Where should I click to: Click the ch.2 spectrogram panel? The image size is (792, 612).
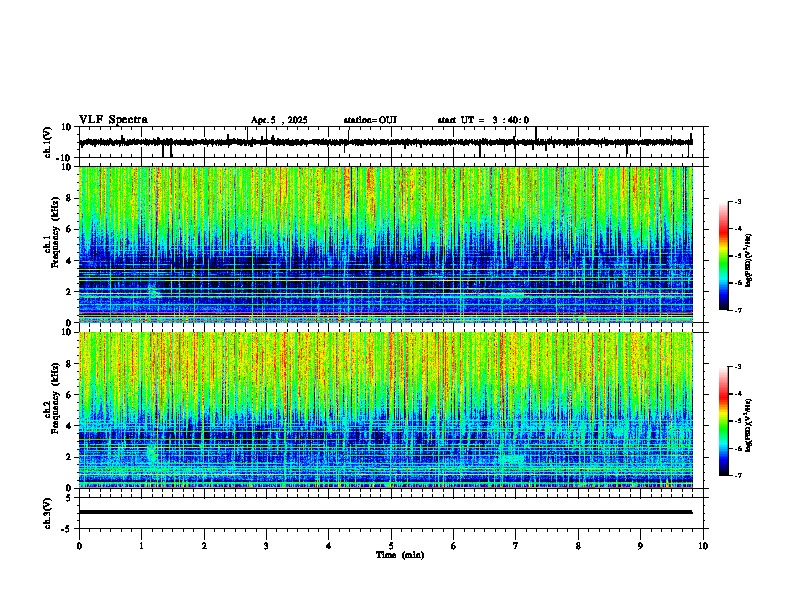386,410
